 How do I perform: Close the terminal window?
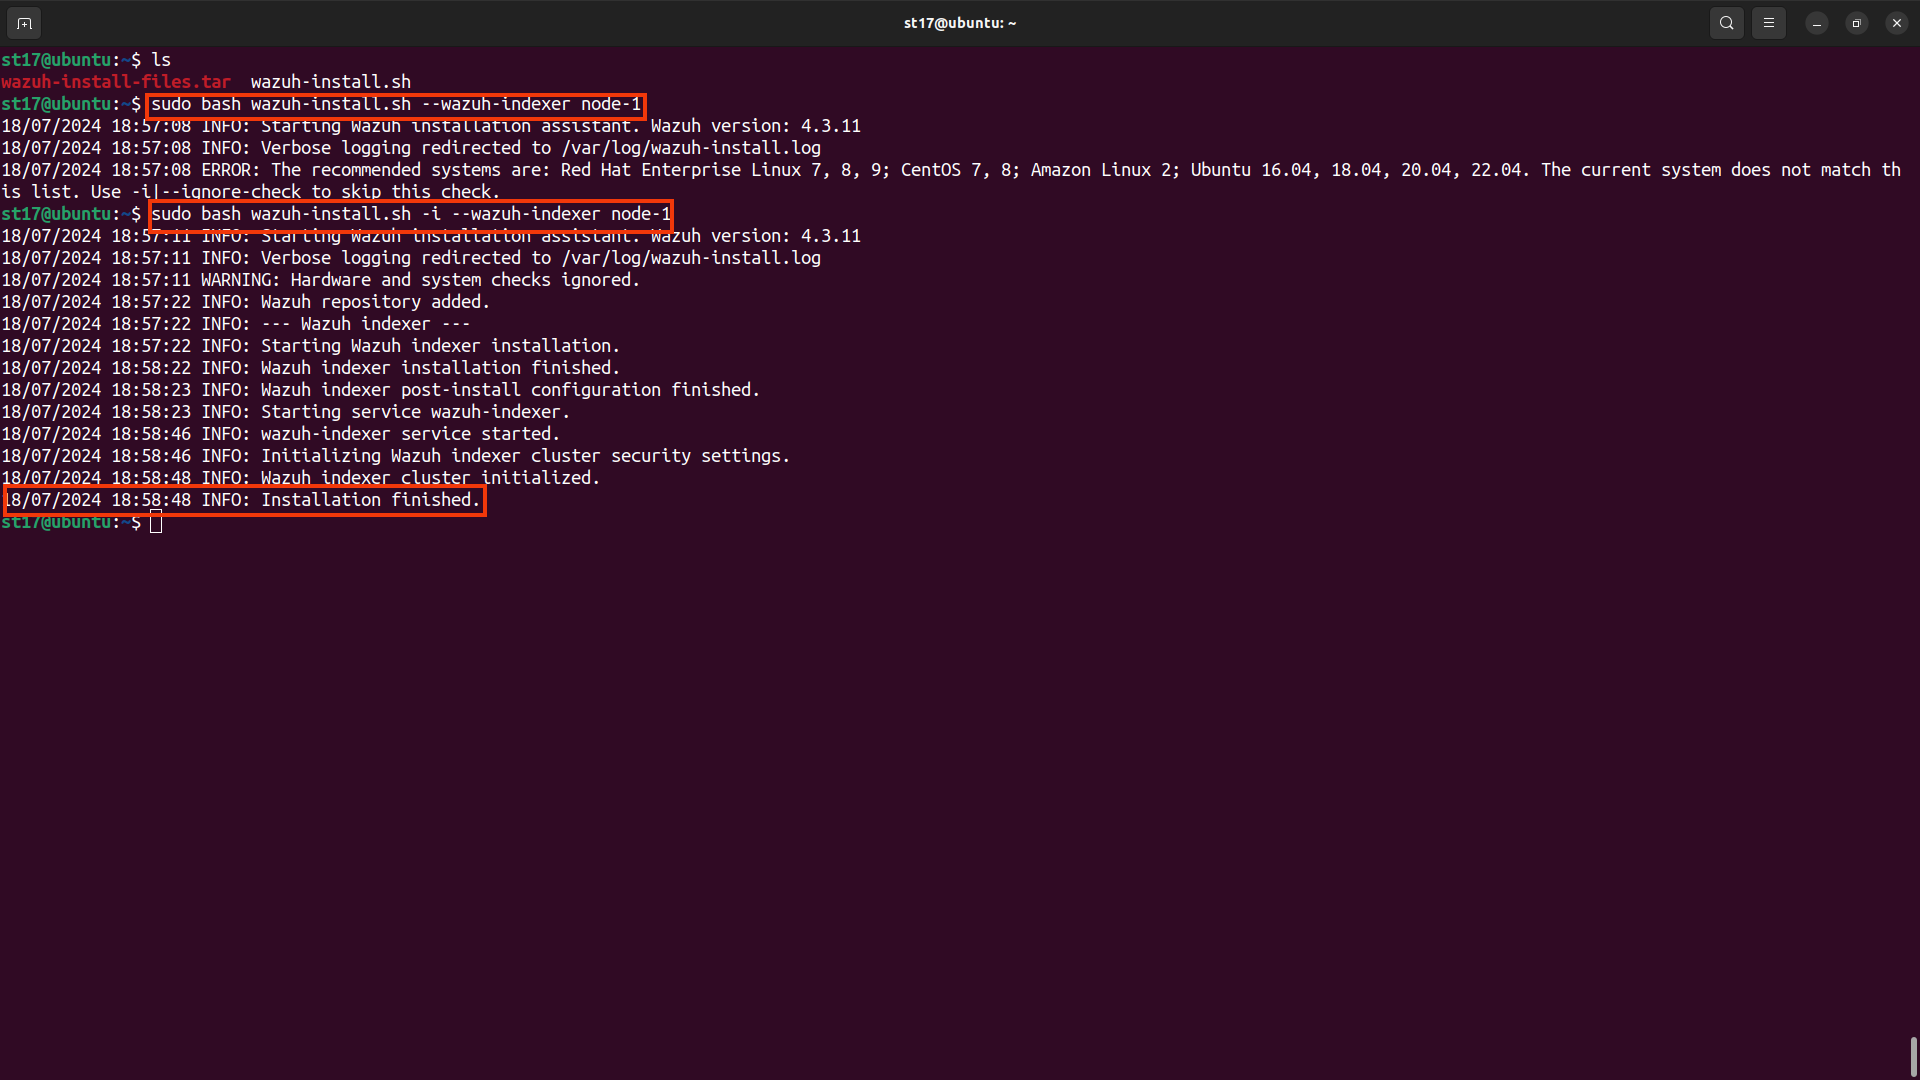pos(1897,23)
